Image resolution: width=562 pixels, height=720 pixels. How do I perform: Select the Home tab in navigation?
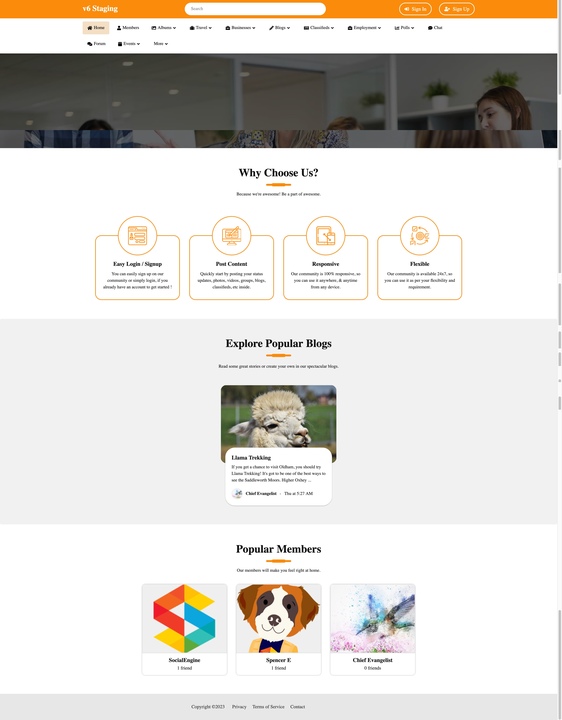click(96, 28)
